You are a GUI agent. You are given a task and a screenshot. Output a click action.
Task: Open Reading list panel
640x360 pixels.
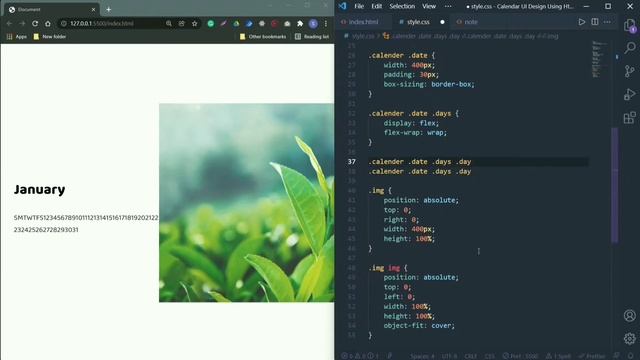click(312, 37)
